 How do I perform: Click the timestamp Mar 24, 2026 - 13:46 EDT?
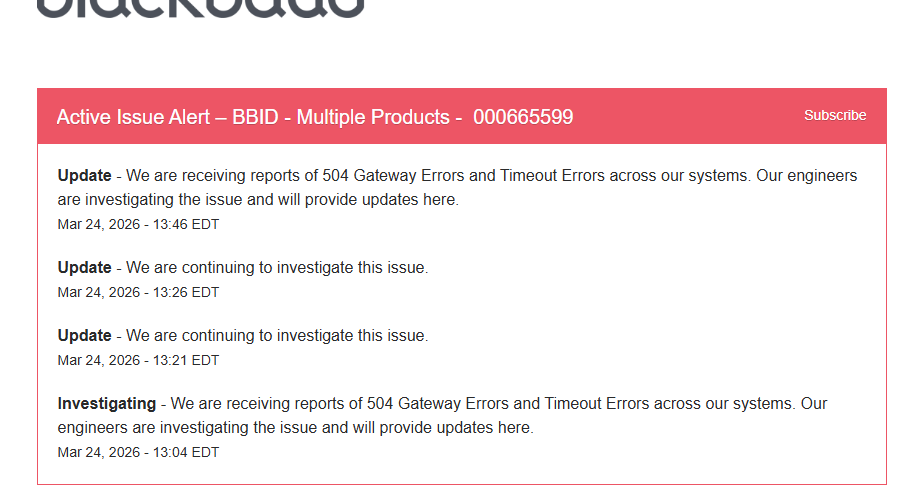tap(138, 225)
